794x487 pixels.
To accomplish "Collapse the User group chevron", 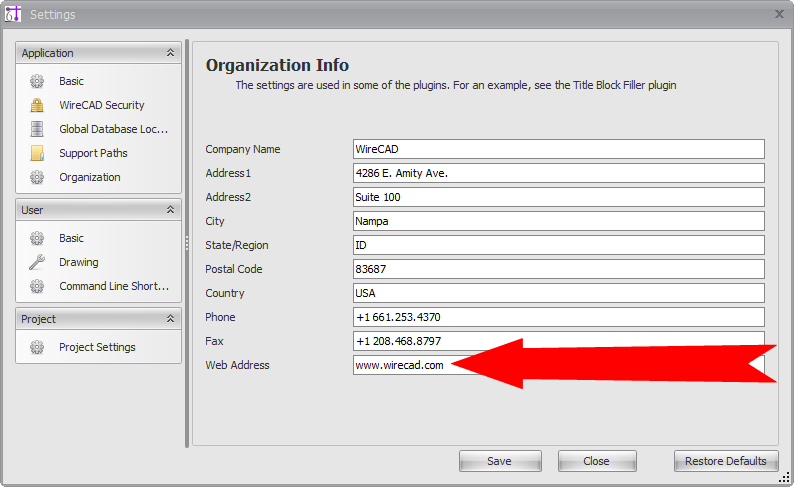I will click(171, 210).
